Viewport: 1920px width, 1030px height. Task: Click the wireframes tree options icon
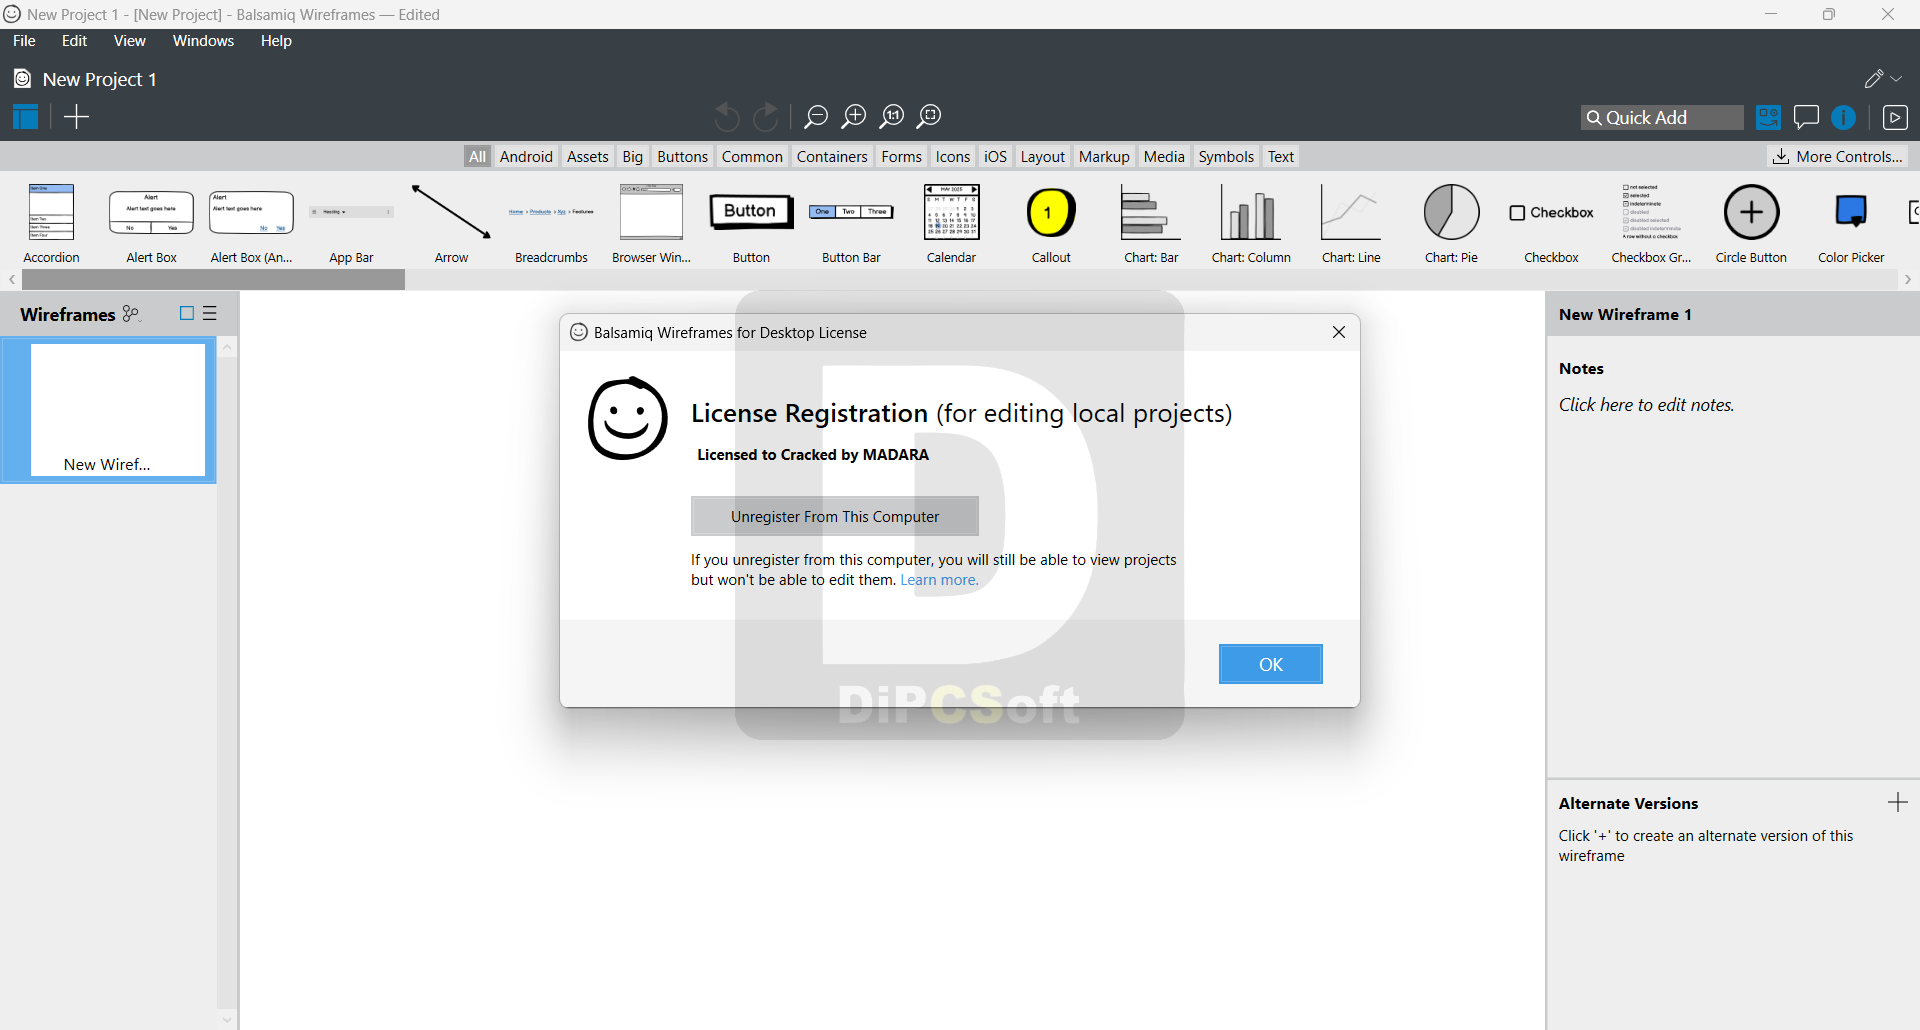click(x=131, y=314)
